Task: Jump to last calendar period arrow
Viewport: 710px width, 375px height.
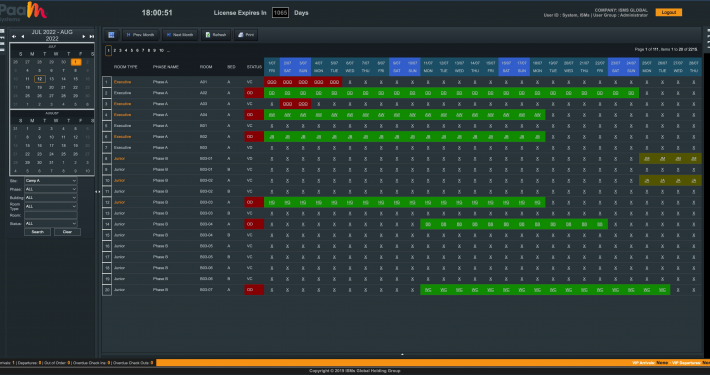Action: (x=91, y=36)
